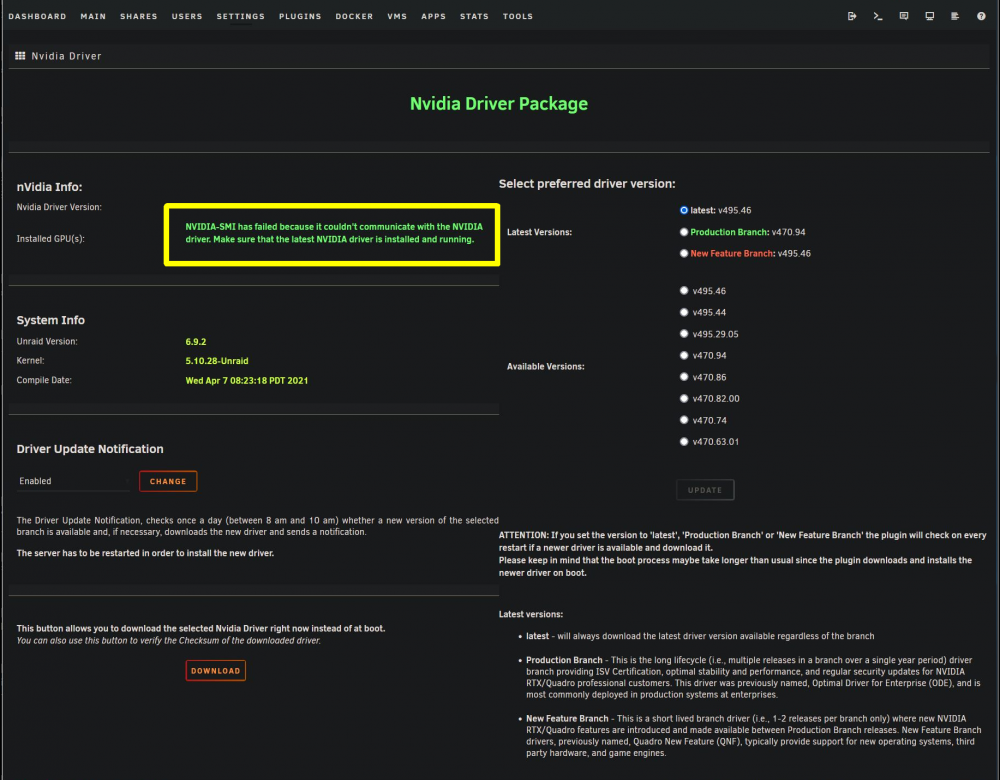Choose driver version v470.74

point(684,420)
